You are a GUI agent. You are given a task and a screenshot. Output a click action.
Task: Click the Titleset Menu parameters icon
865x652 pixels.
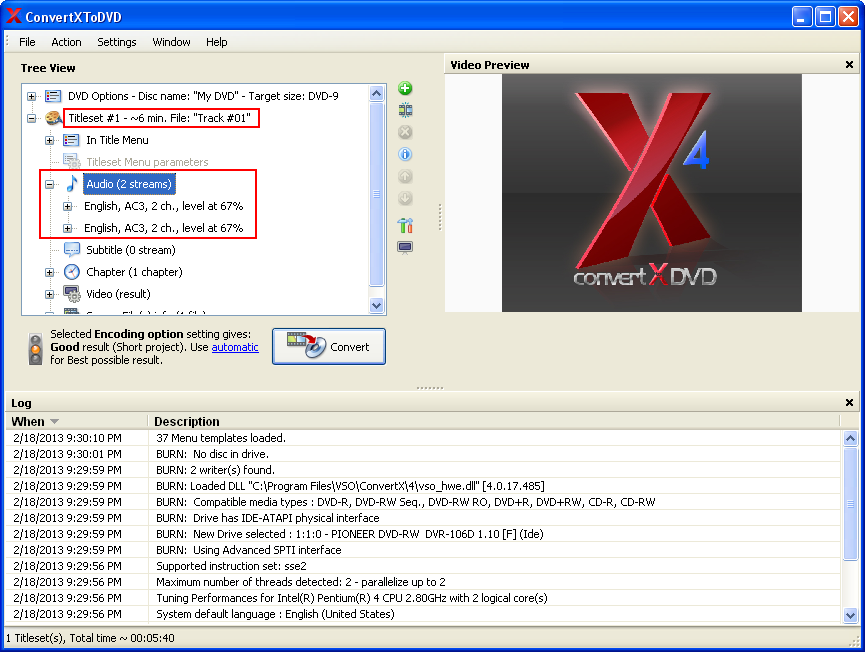(x=72, y=162)
